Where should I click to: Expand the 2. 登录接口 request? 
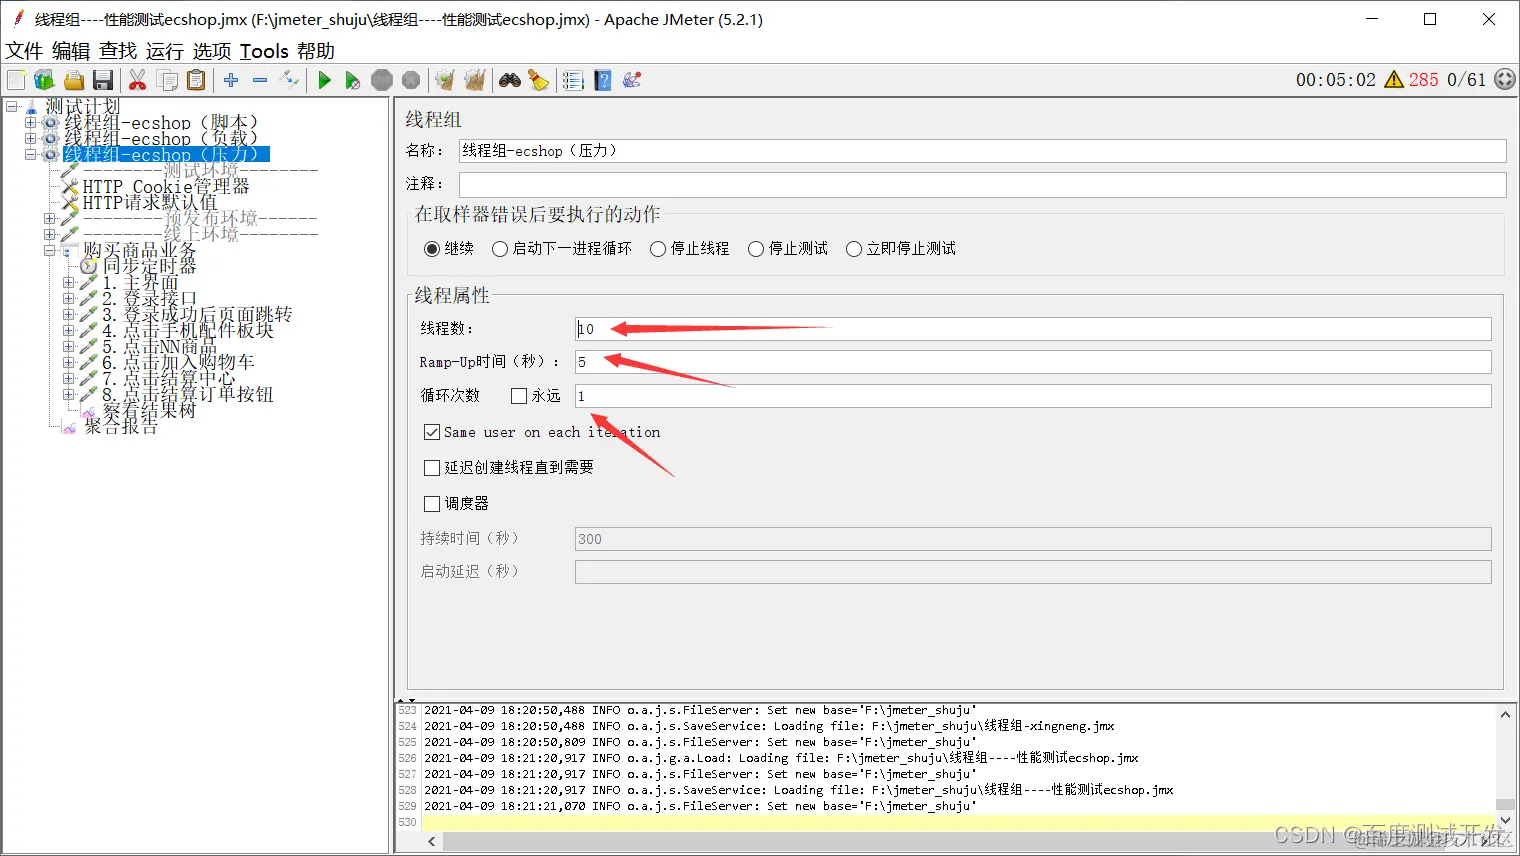tap(68, 299)
